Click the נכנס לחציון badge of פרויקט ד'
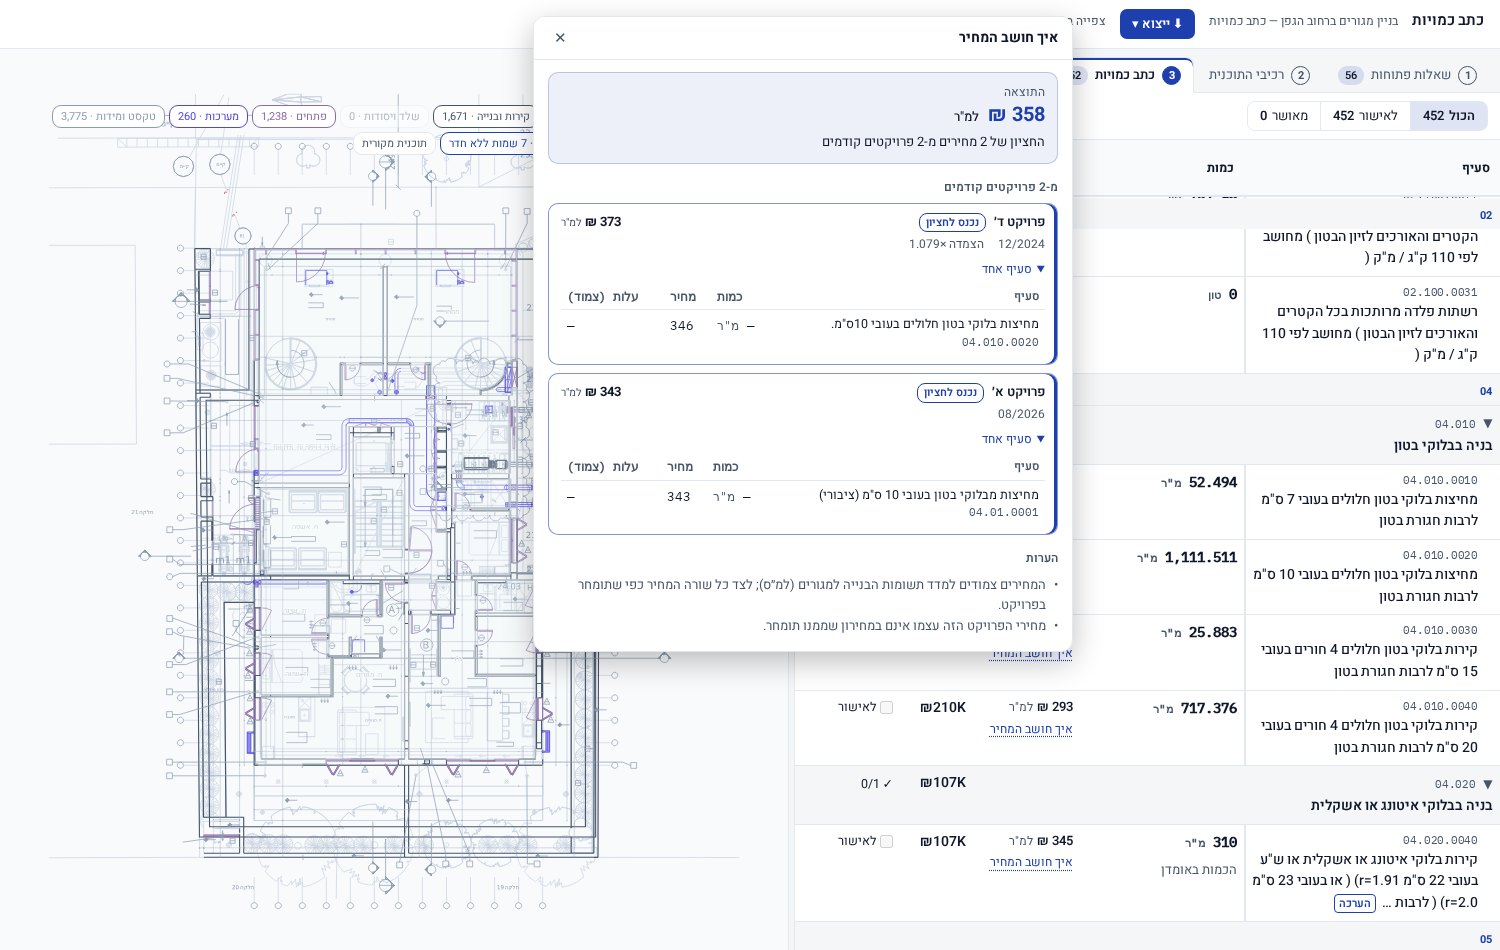1500x950 pixels. (x=952, y=222)
